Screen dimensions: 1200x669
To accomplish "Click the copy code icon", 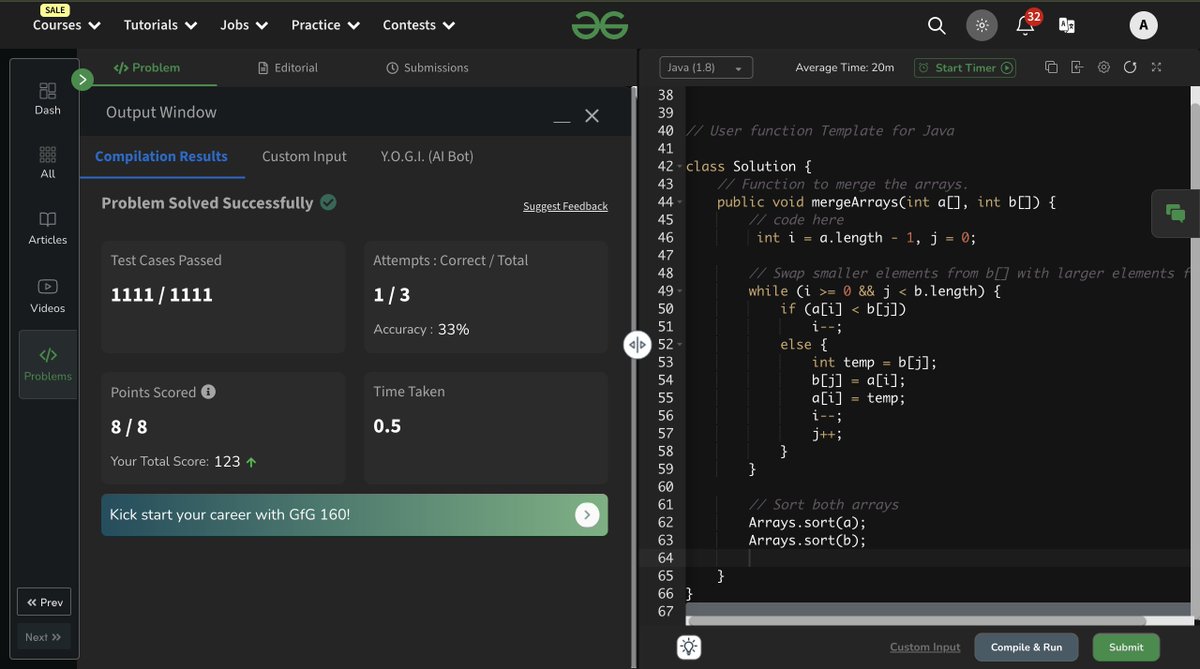I will click(1051, 68).
